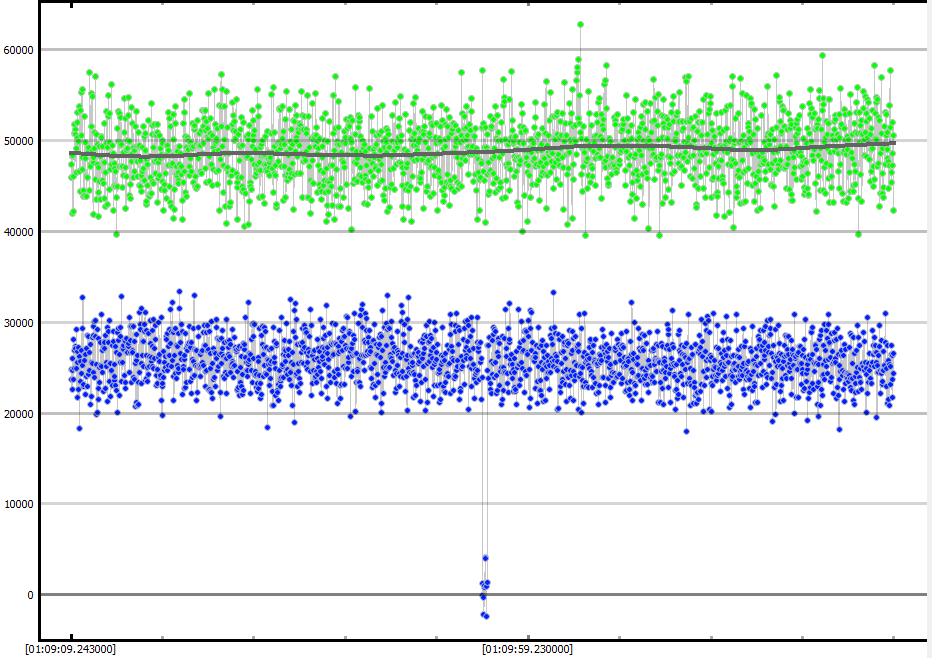932x658 pixels.
Task: Select the lowest blue outlier below zero
Action: pos(485,616)
